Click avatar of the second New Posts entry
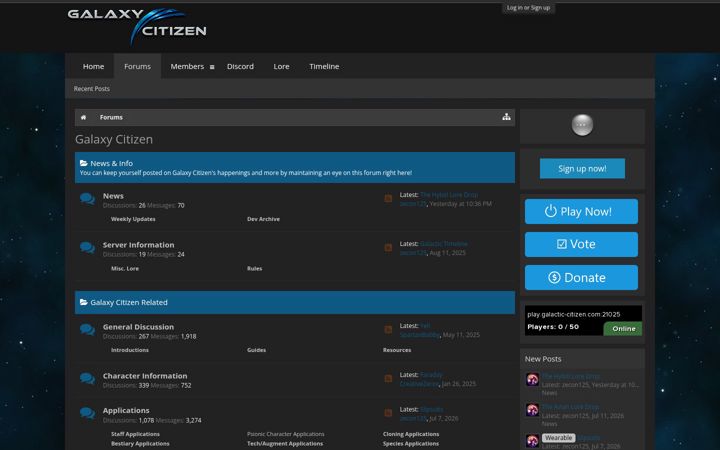This screenshot has width=720, height=450. (532, 410)
